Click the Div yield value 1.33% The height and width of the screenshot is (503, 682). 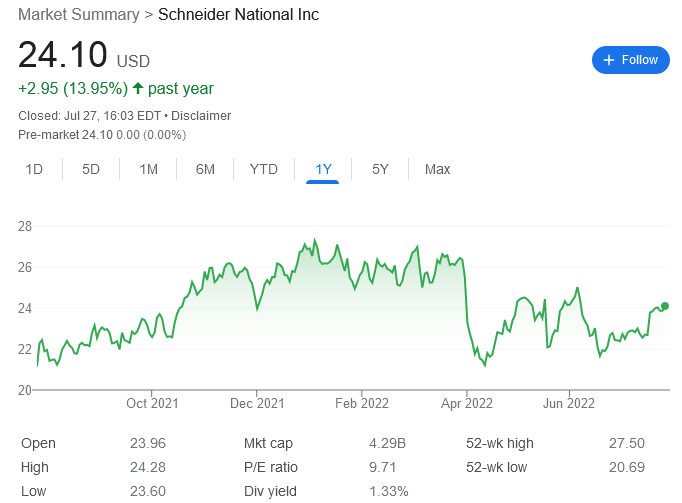389,491
